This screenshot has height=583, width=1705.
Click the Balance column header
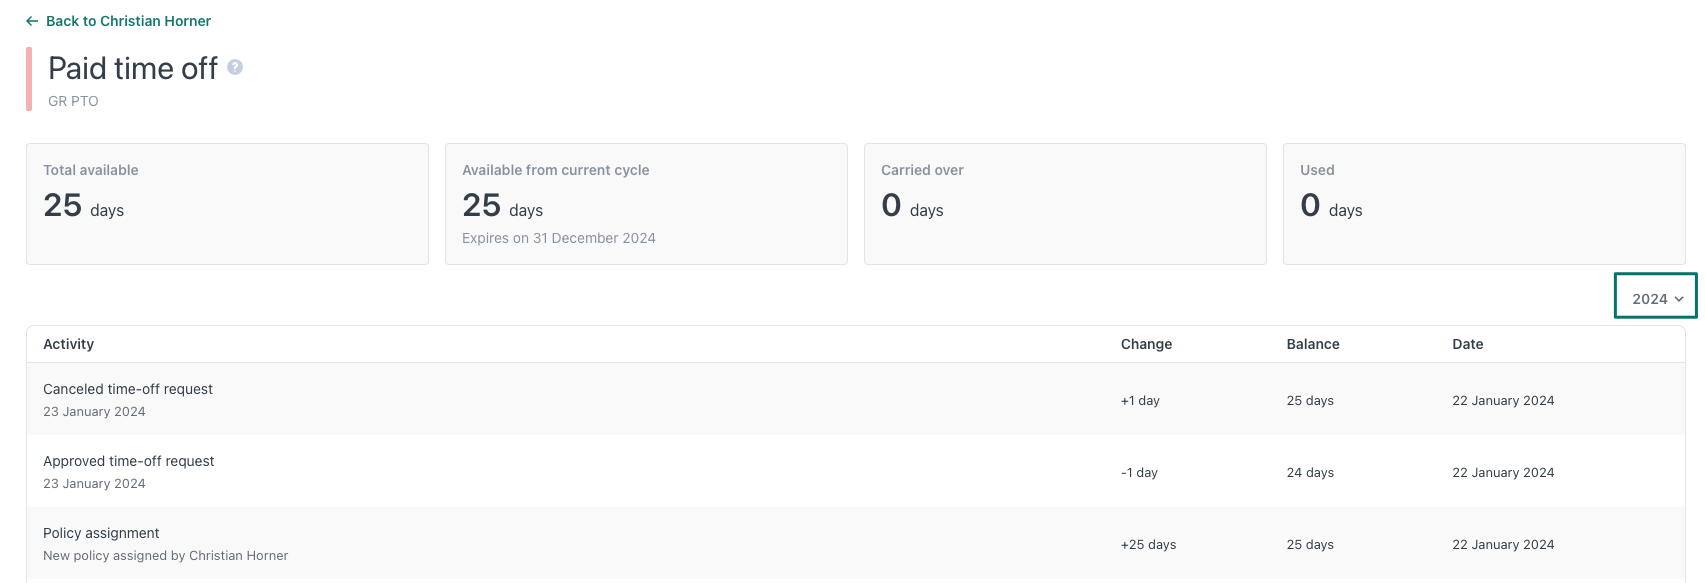(x=1312, y=344)
